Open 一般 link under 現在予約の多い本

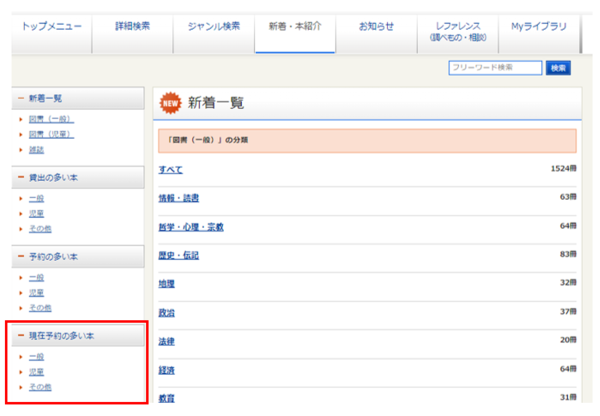(36, 357)
